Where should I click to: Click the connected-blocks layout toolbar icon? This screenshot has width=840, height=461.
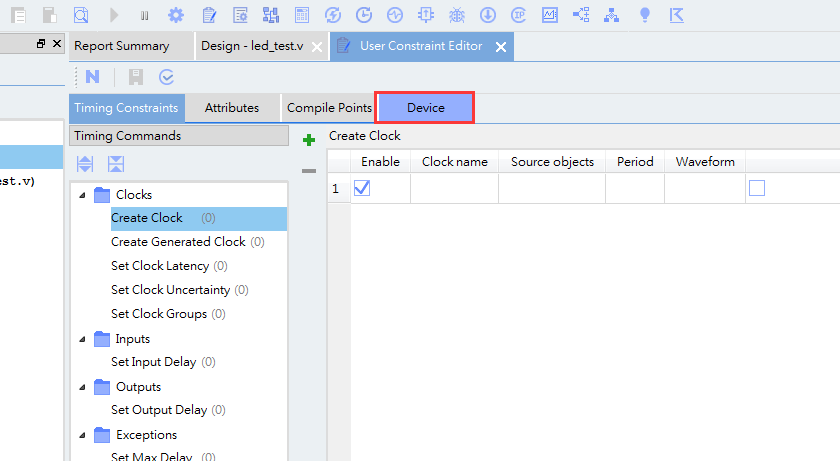(271, 15)
